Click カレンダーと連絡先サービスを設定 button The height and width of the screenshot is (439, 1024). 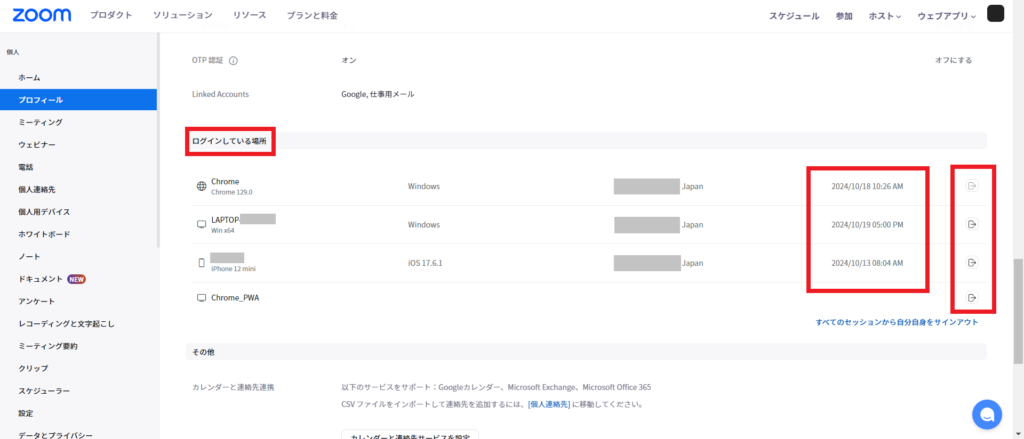coord(410,435)
